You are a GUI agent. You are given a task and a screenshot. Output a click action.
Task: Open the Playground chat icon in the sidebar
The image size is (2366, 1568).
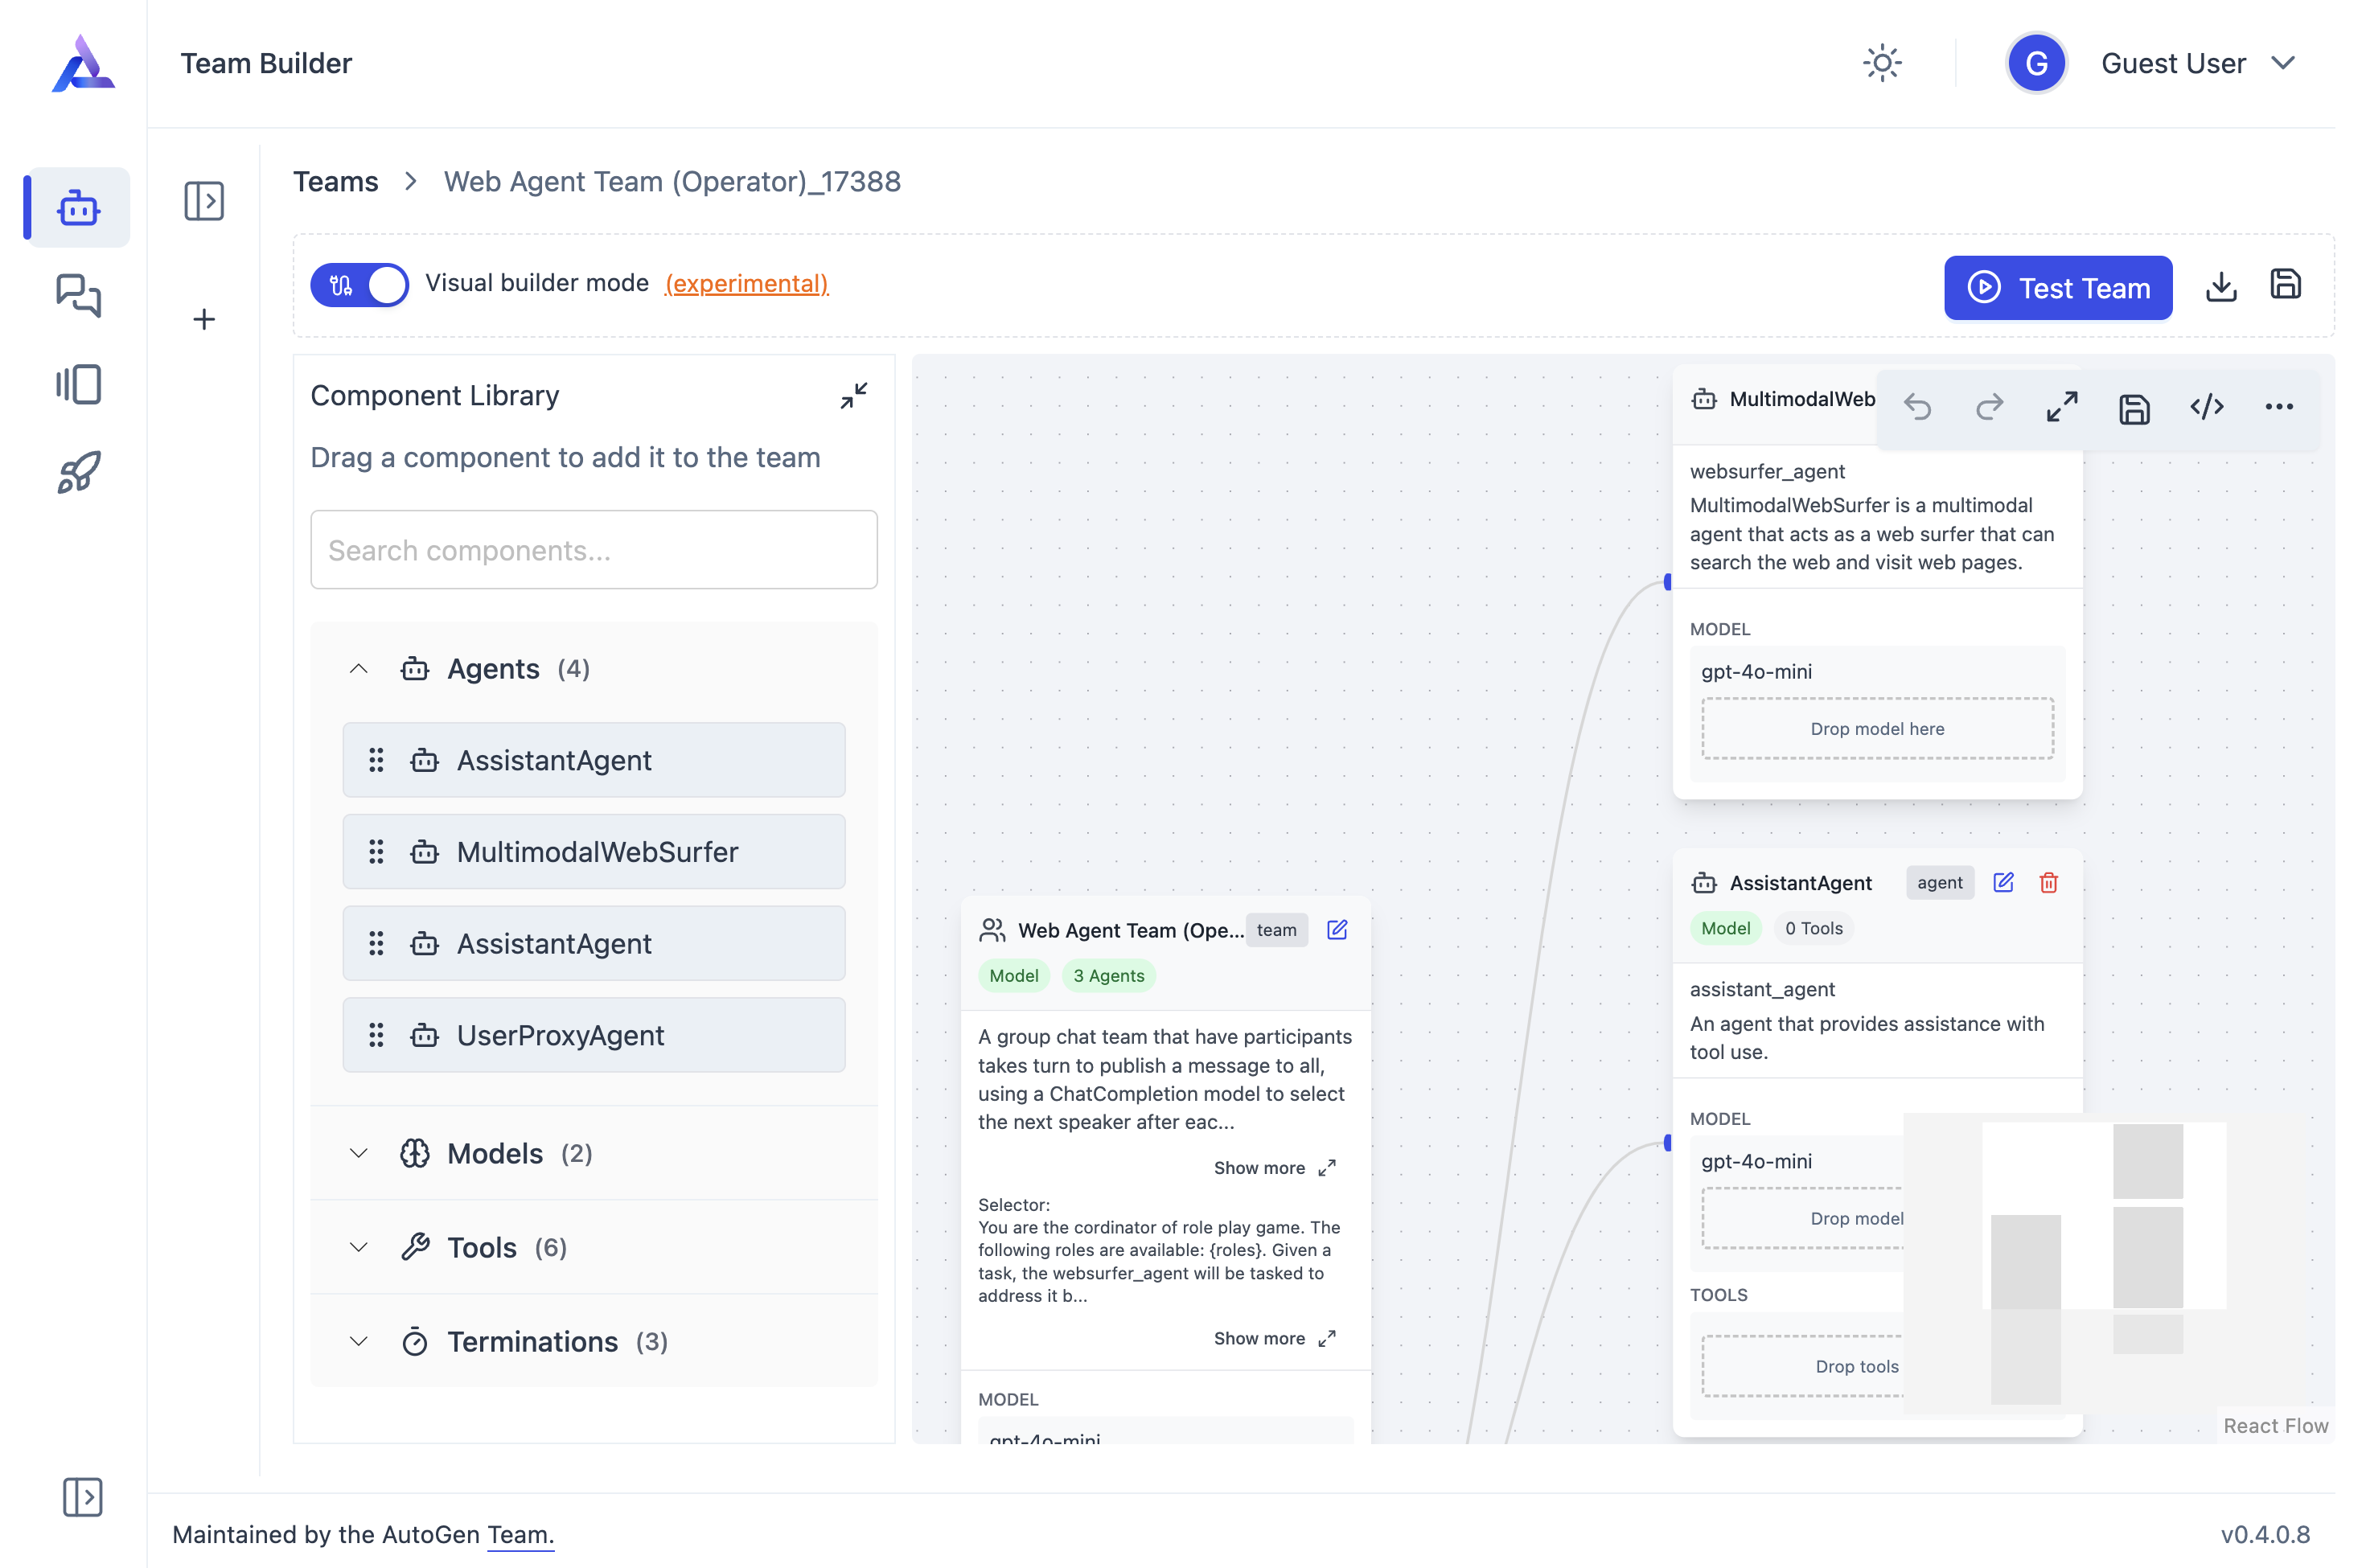(x=78, y=296)
